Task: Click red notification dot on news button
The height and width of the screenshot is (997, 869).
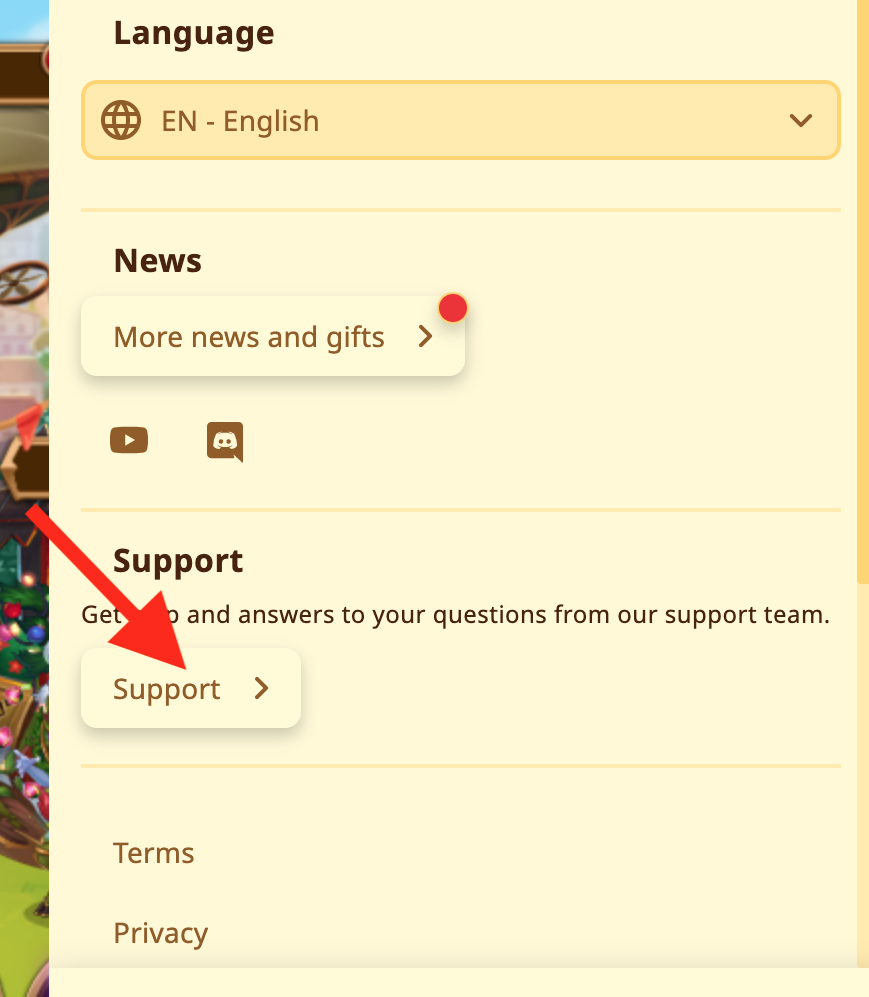Action: 453,308
